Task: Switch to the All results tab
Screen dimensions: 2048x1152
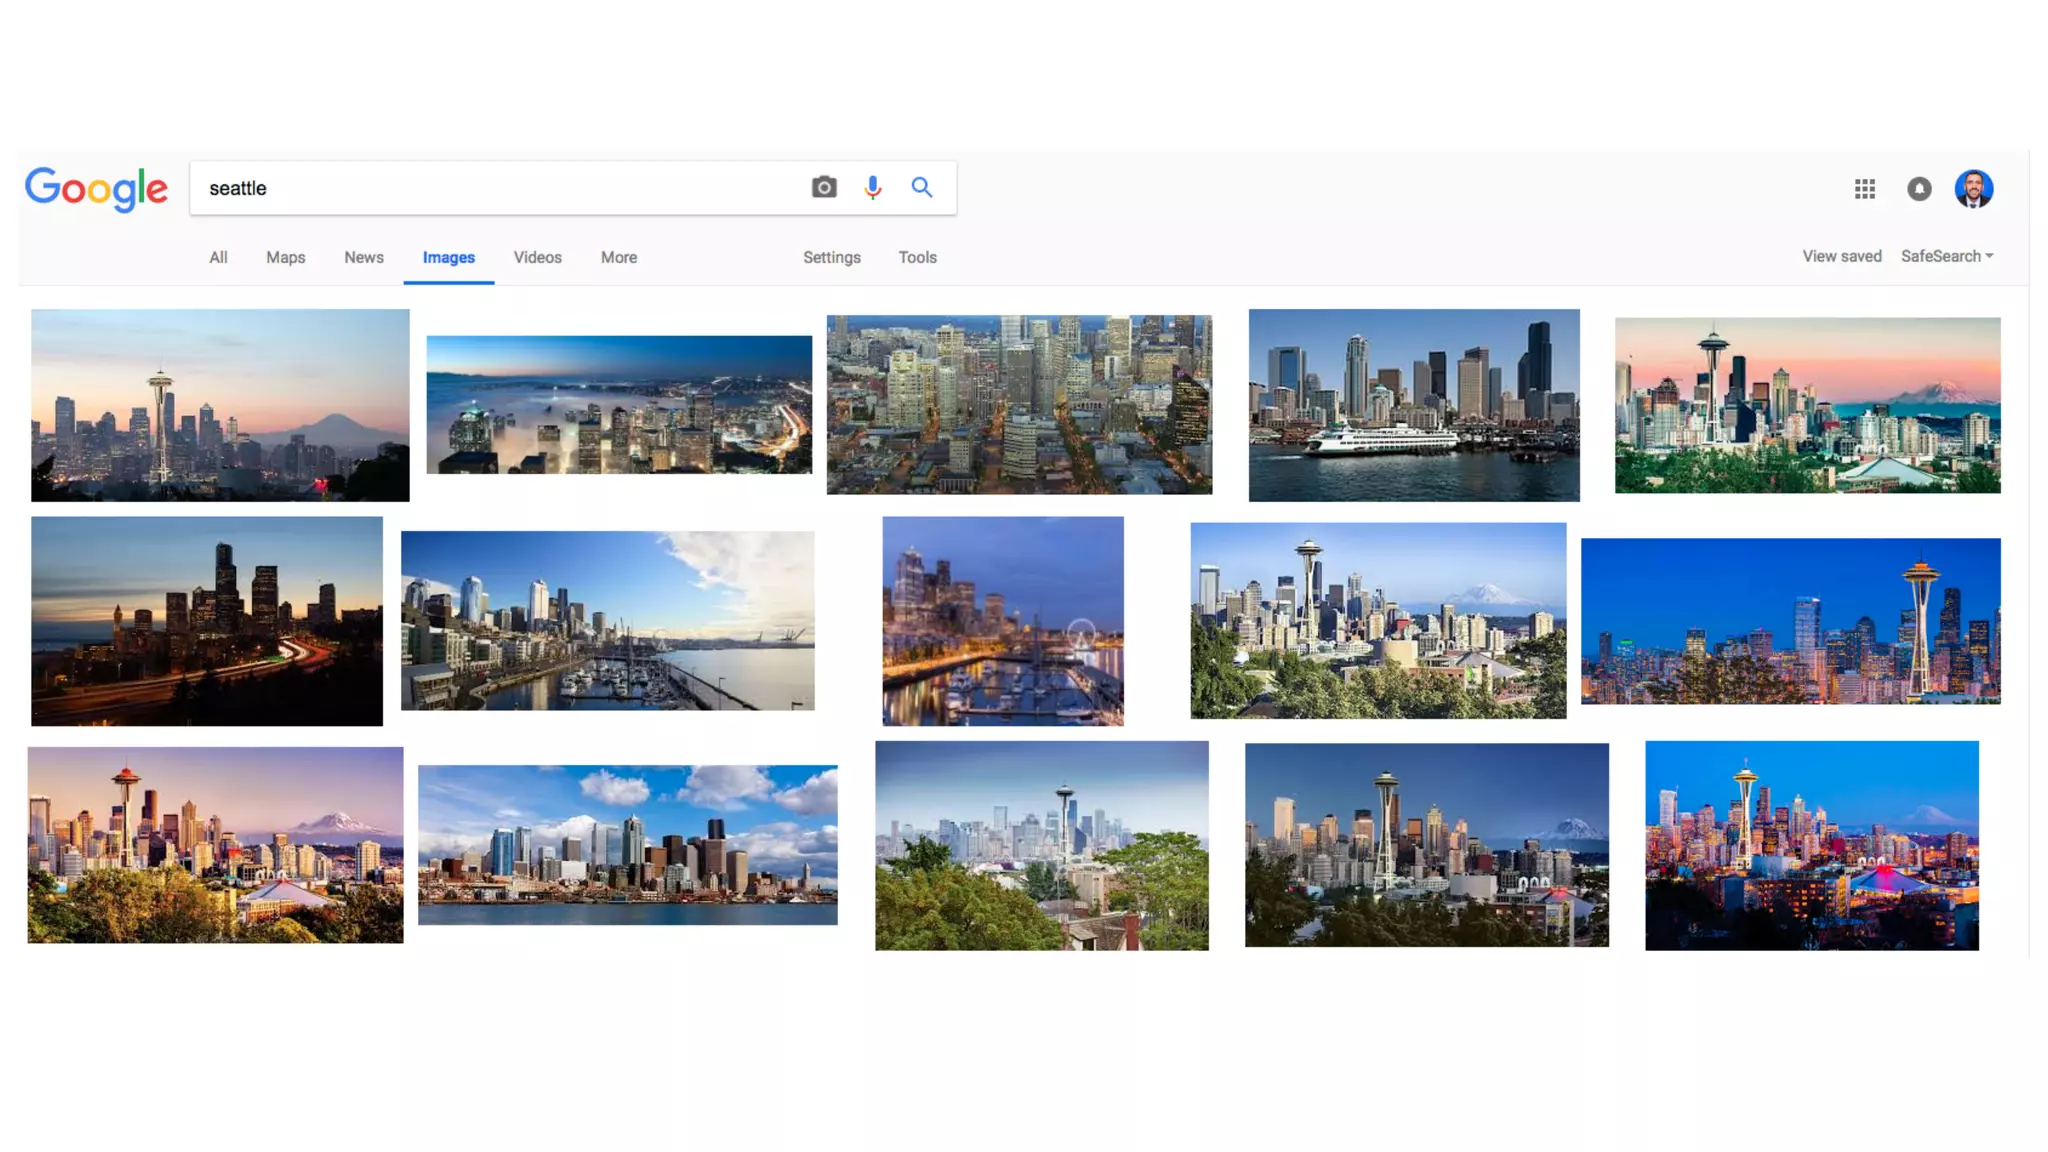Action: click(218, 257)
